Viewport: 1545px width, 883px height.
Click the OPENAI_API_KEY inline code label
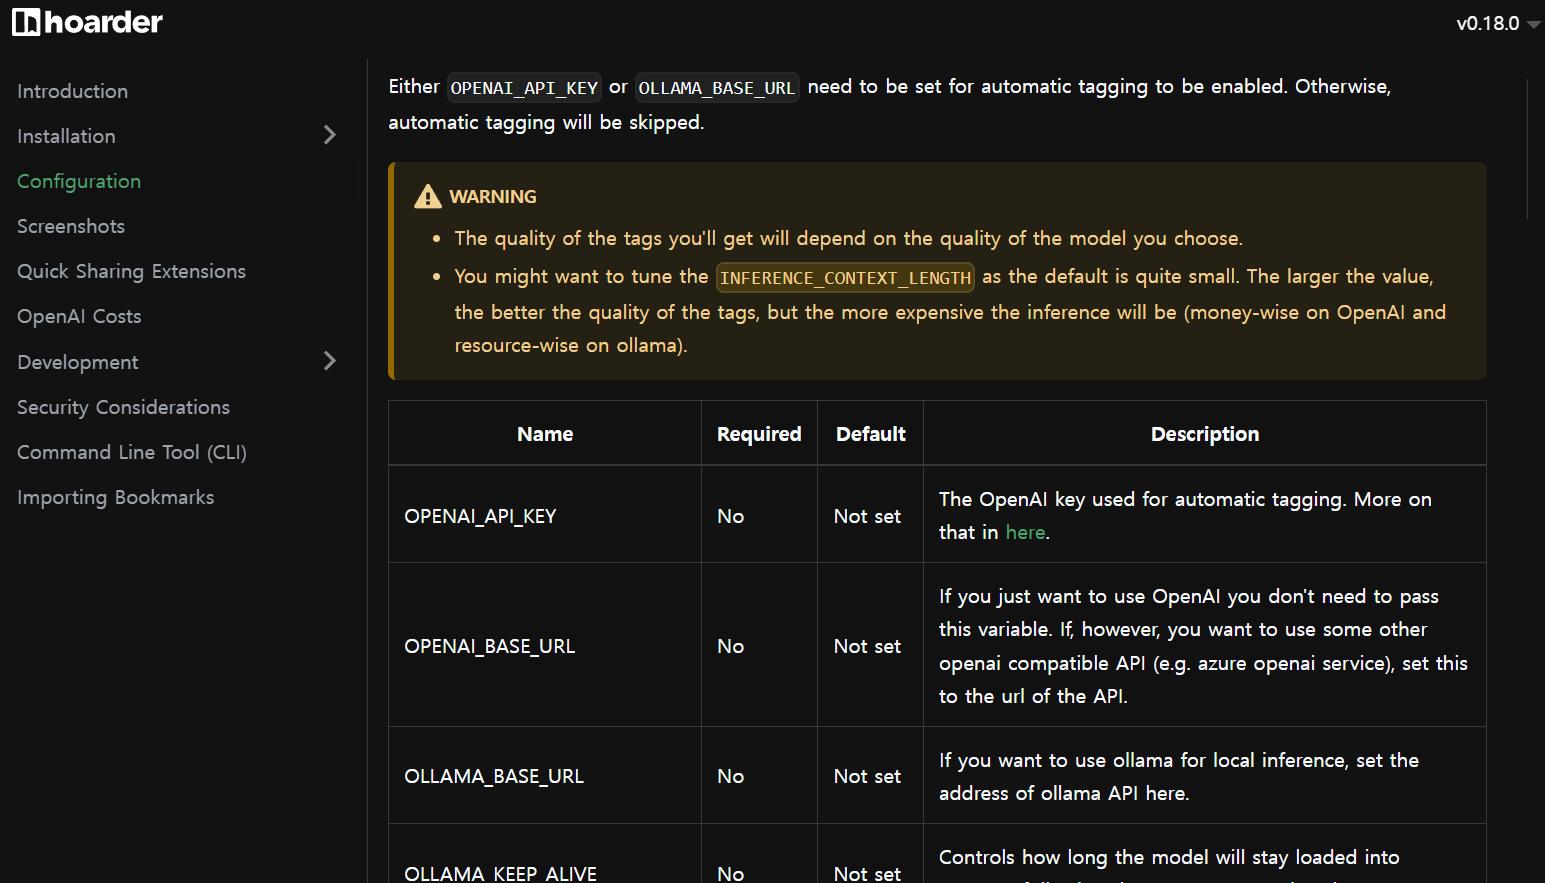[x=524, y=88]
